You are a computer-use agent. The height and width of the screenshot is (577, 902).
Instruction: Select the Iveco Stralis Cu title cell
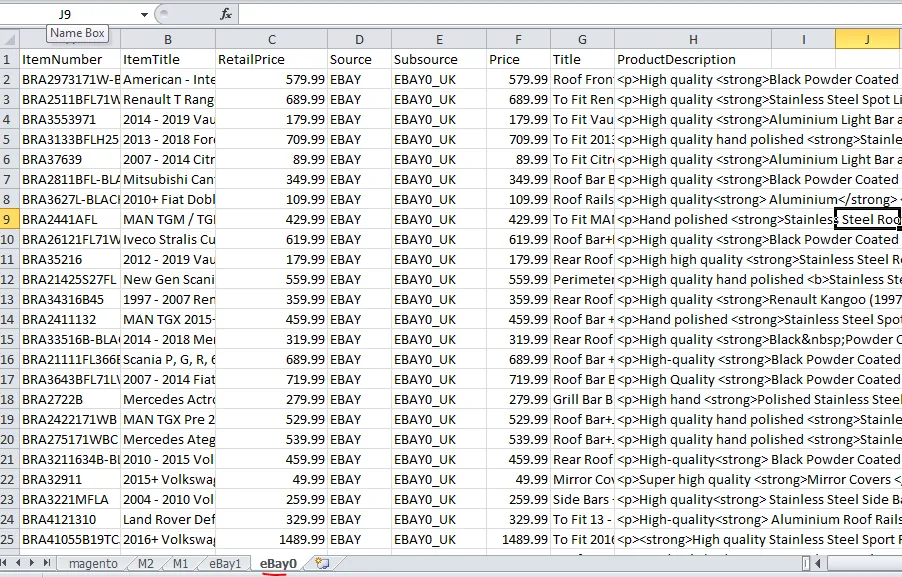point(168,239)
